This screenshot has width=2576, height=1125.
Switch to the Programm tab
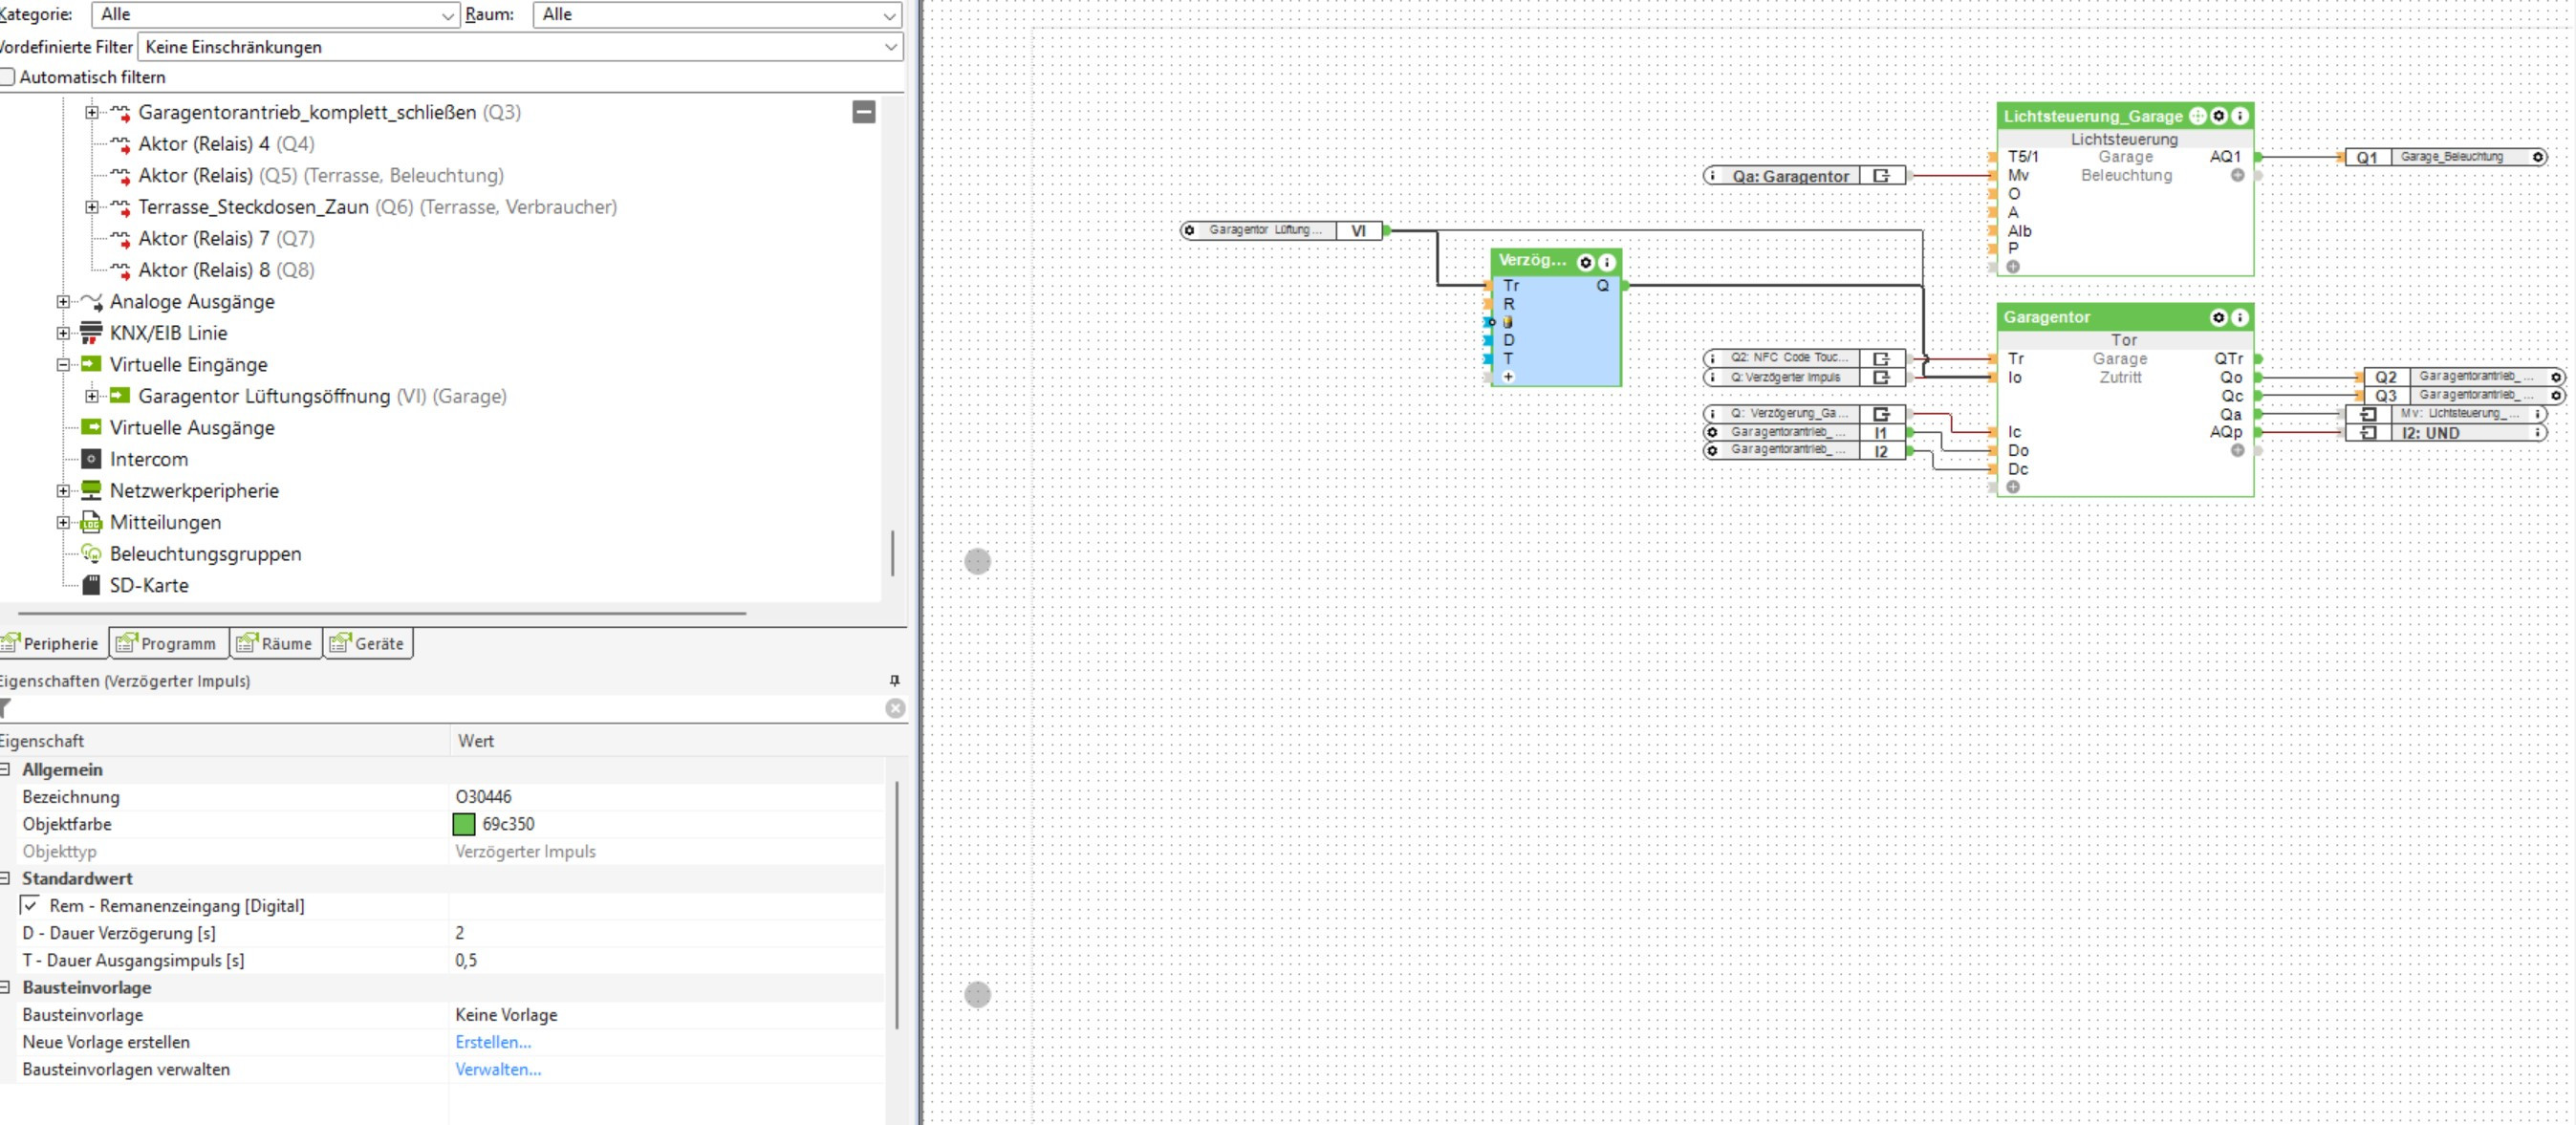168,644
